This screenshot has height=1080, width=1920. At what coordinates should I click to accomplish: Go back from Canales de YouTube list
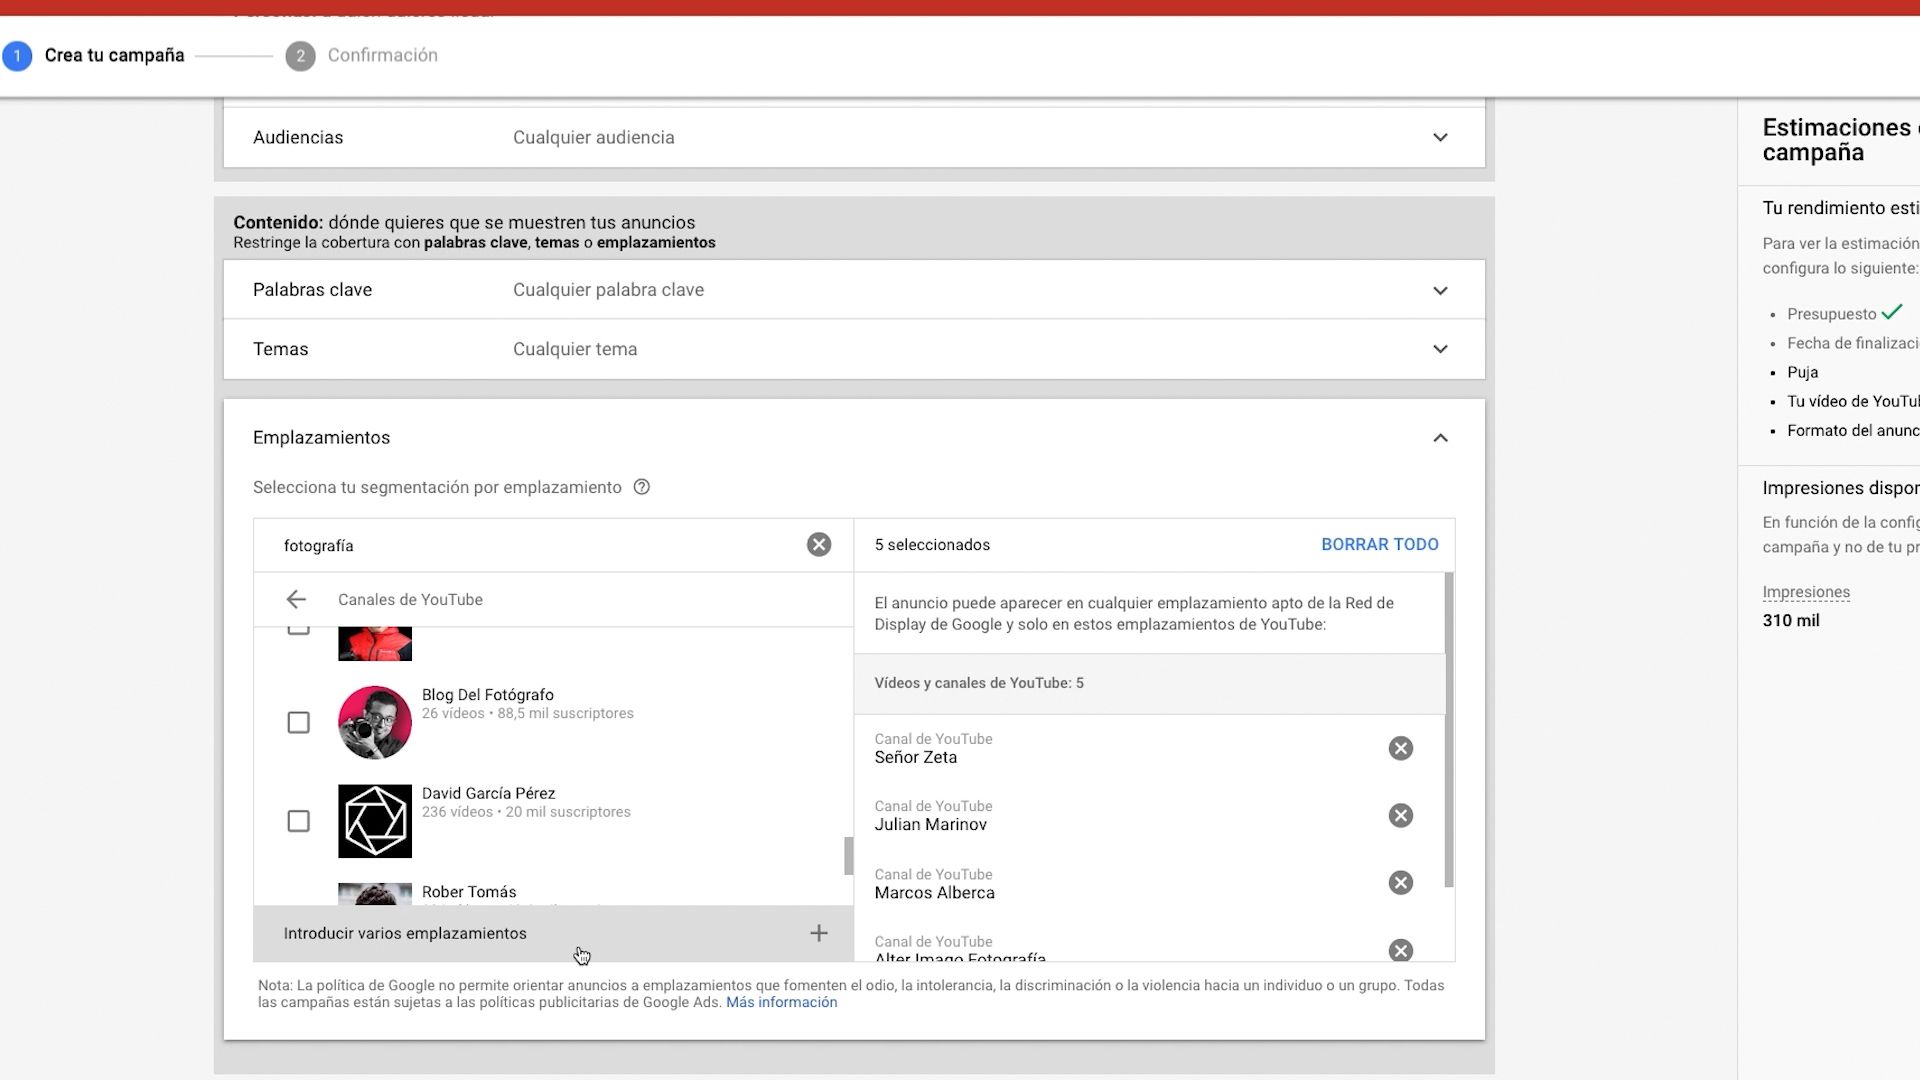296,600
